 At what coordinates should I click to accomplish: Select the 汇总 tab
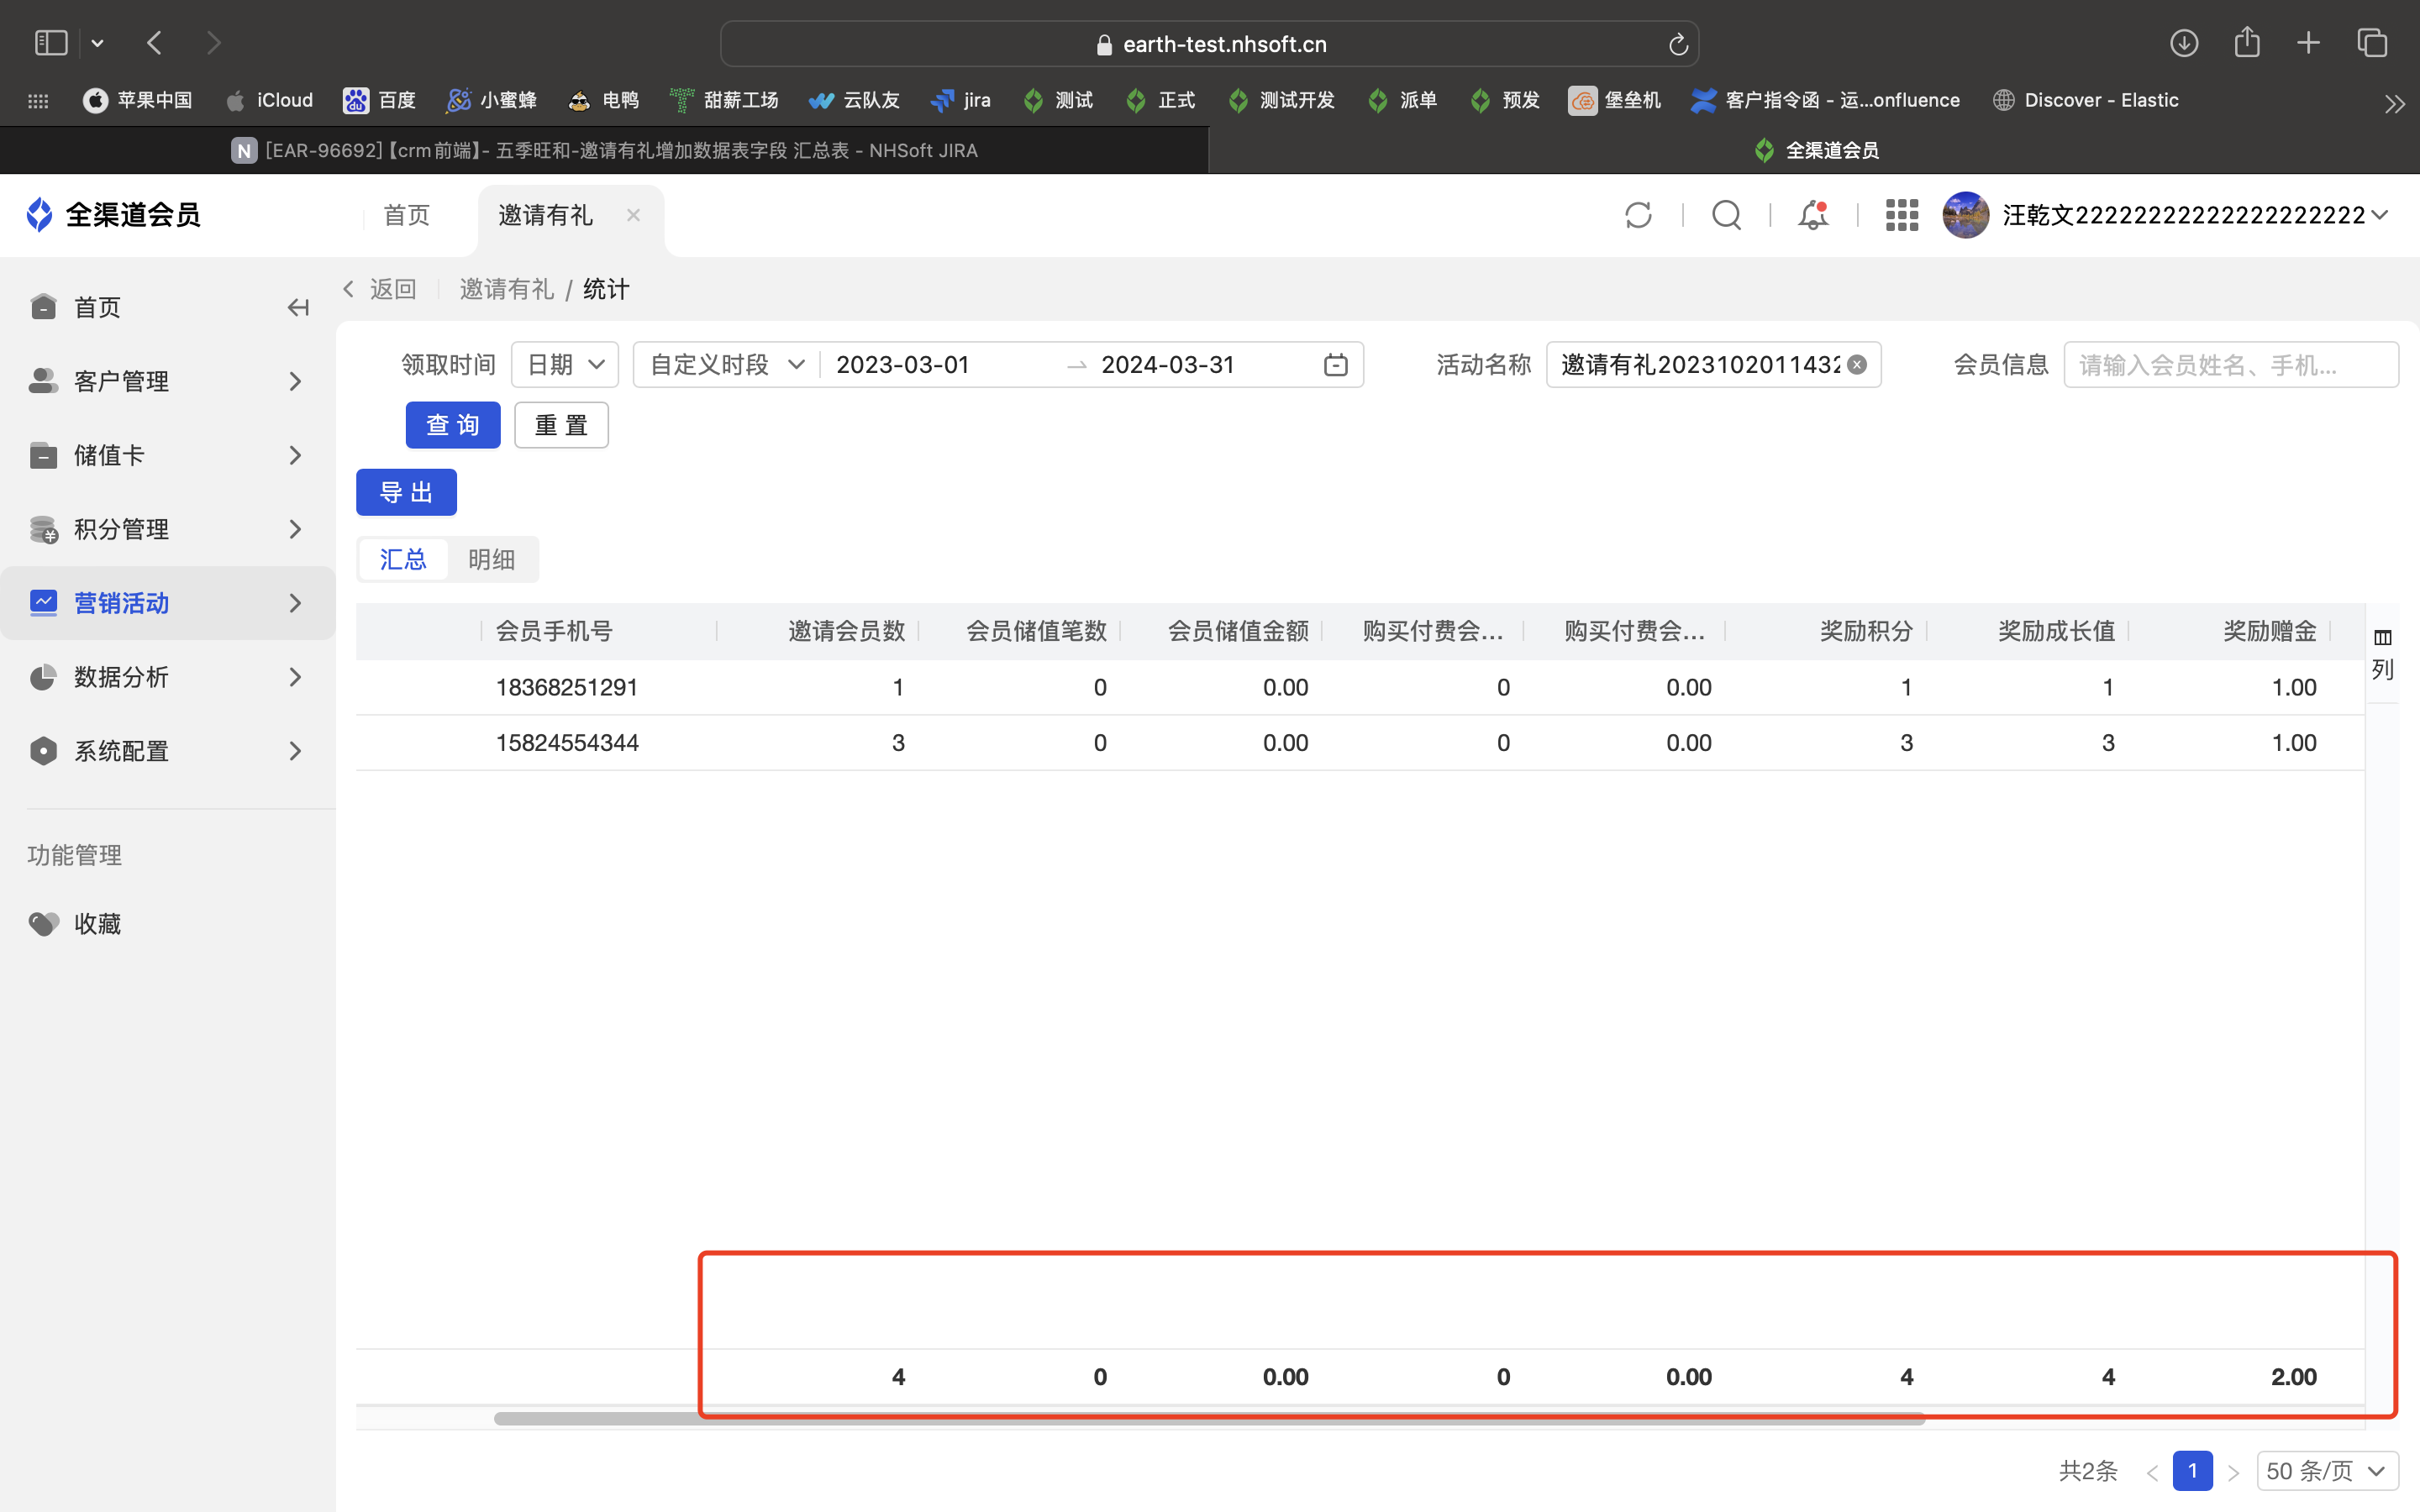[x=403, y=559]
